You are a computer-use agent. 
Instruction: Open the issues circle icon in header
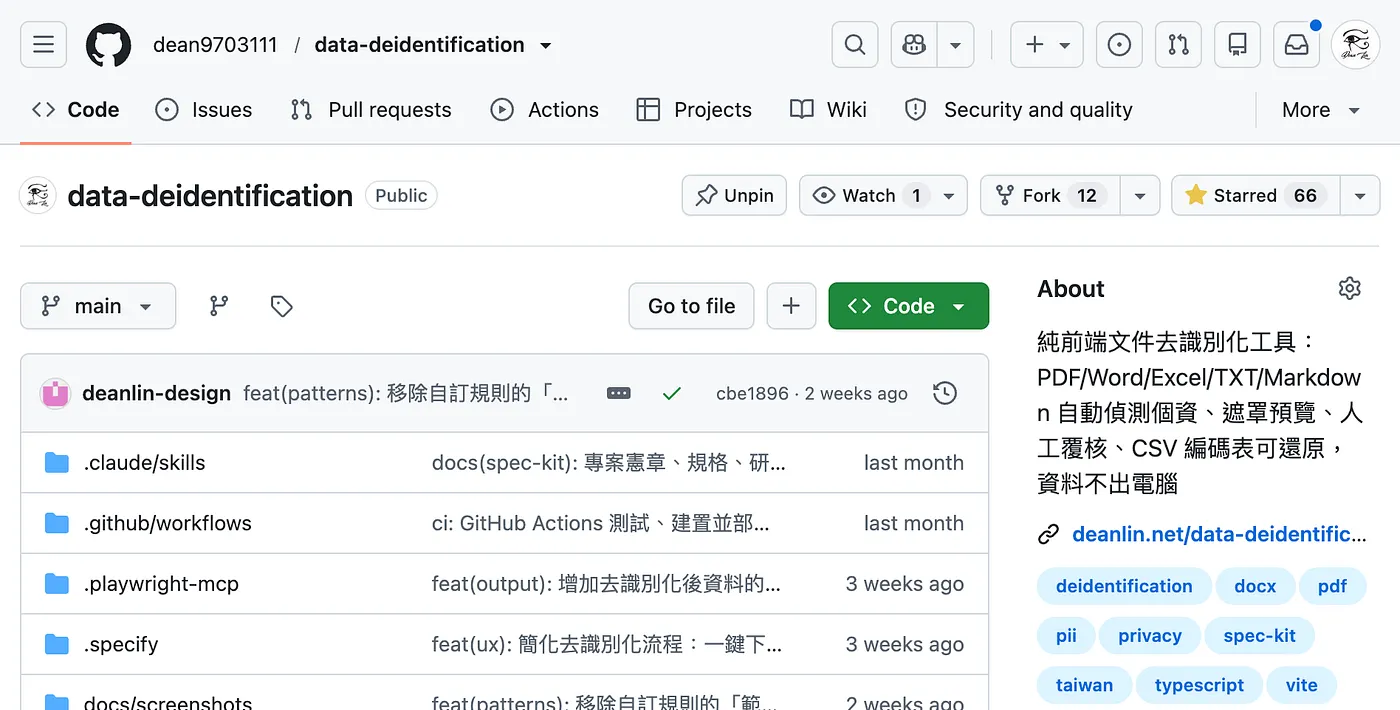point(1120,45)
